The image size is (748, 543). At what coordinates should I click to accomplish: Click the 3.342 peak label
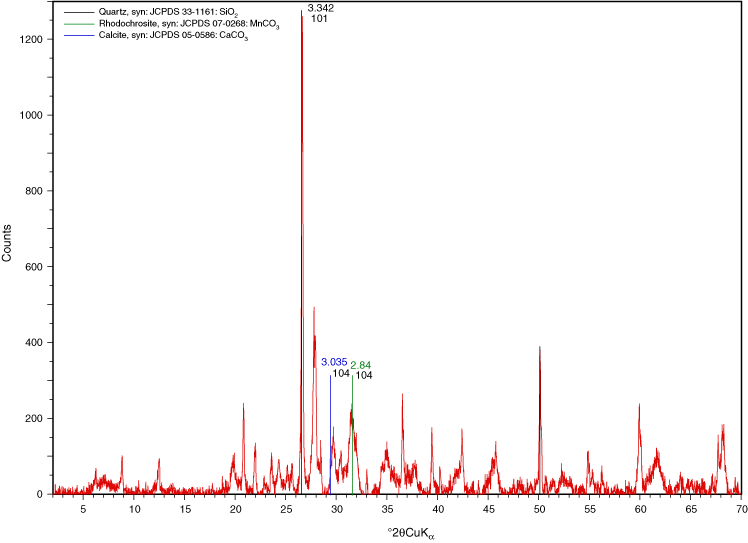pyautogui.click(x=320, y=7)
